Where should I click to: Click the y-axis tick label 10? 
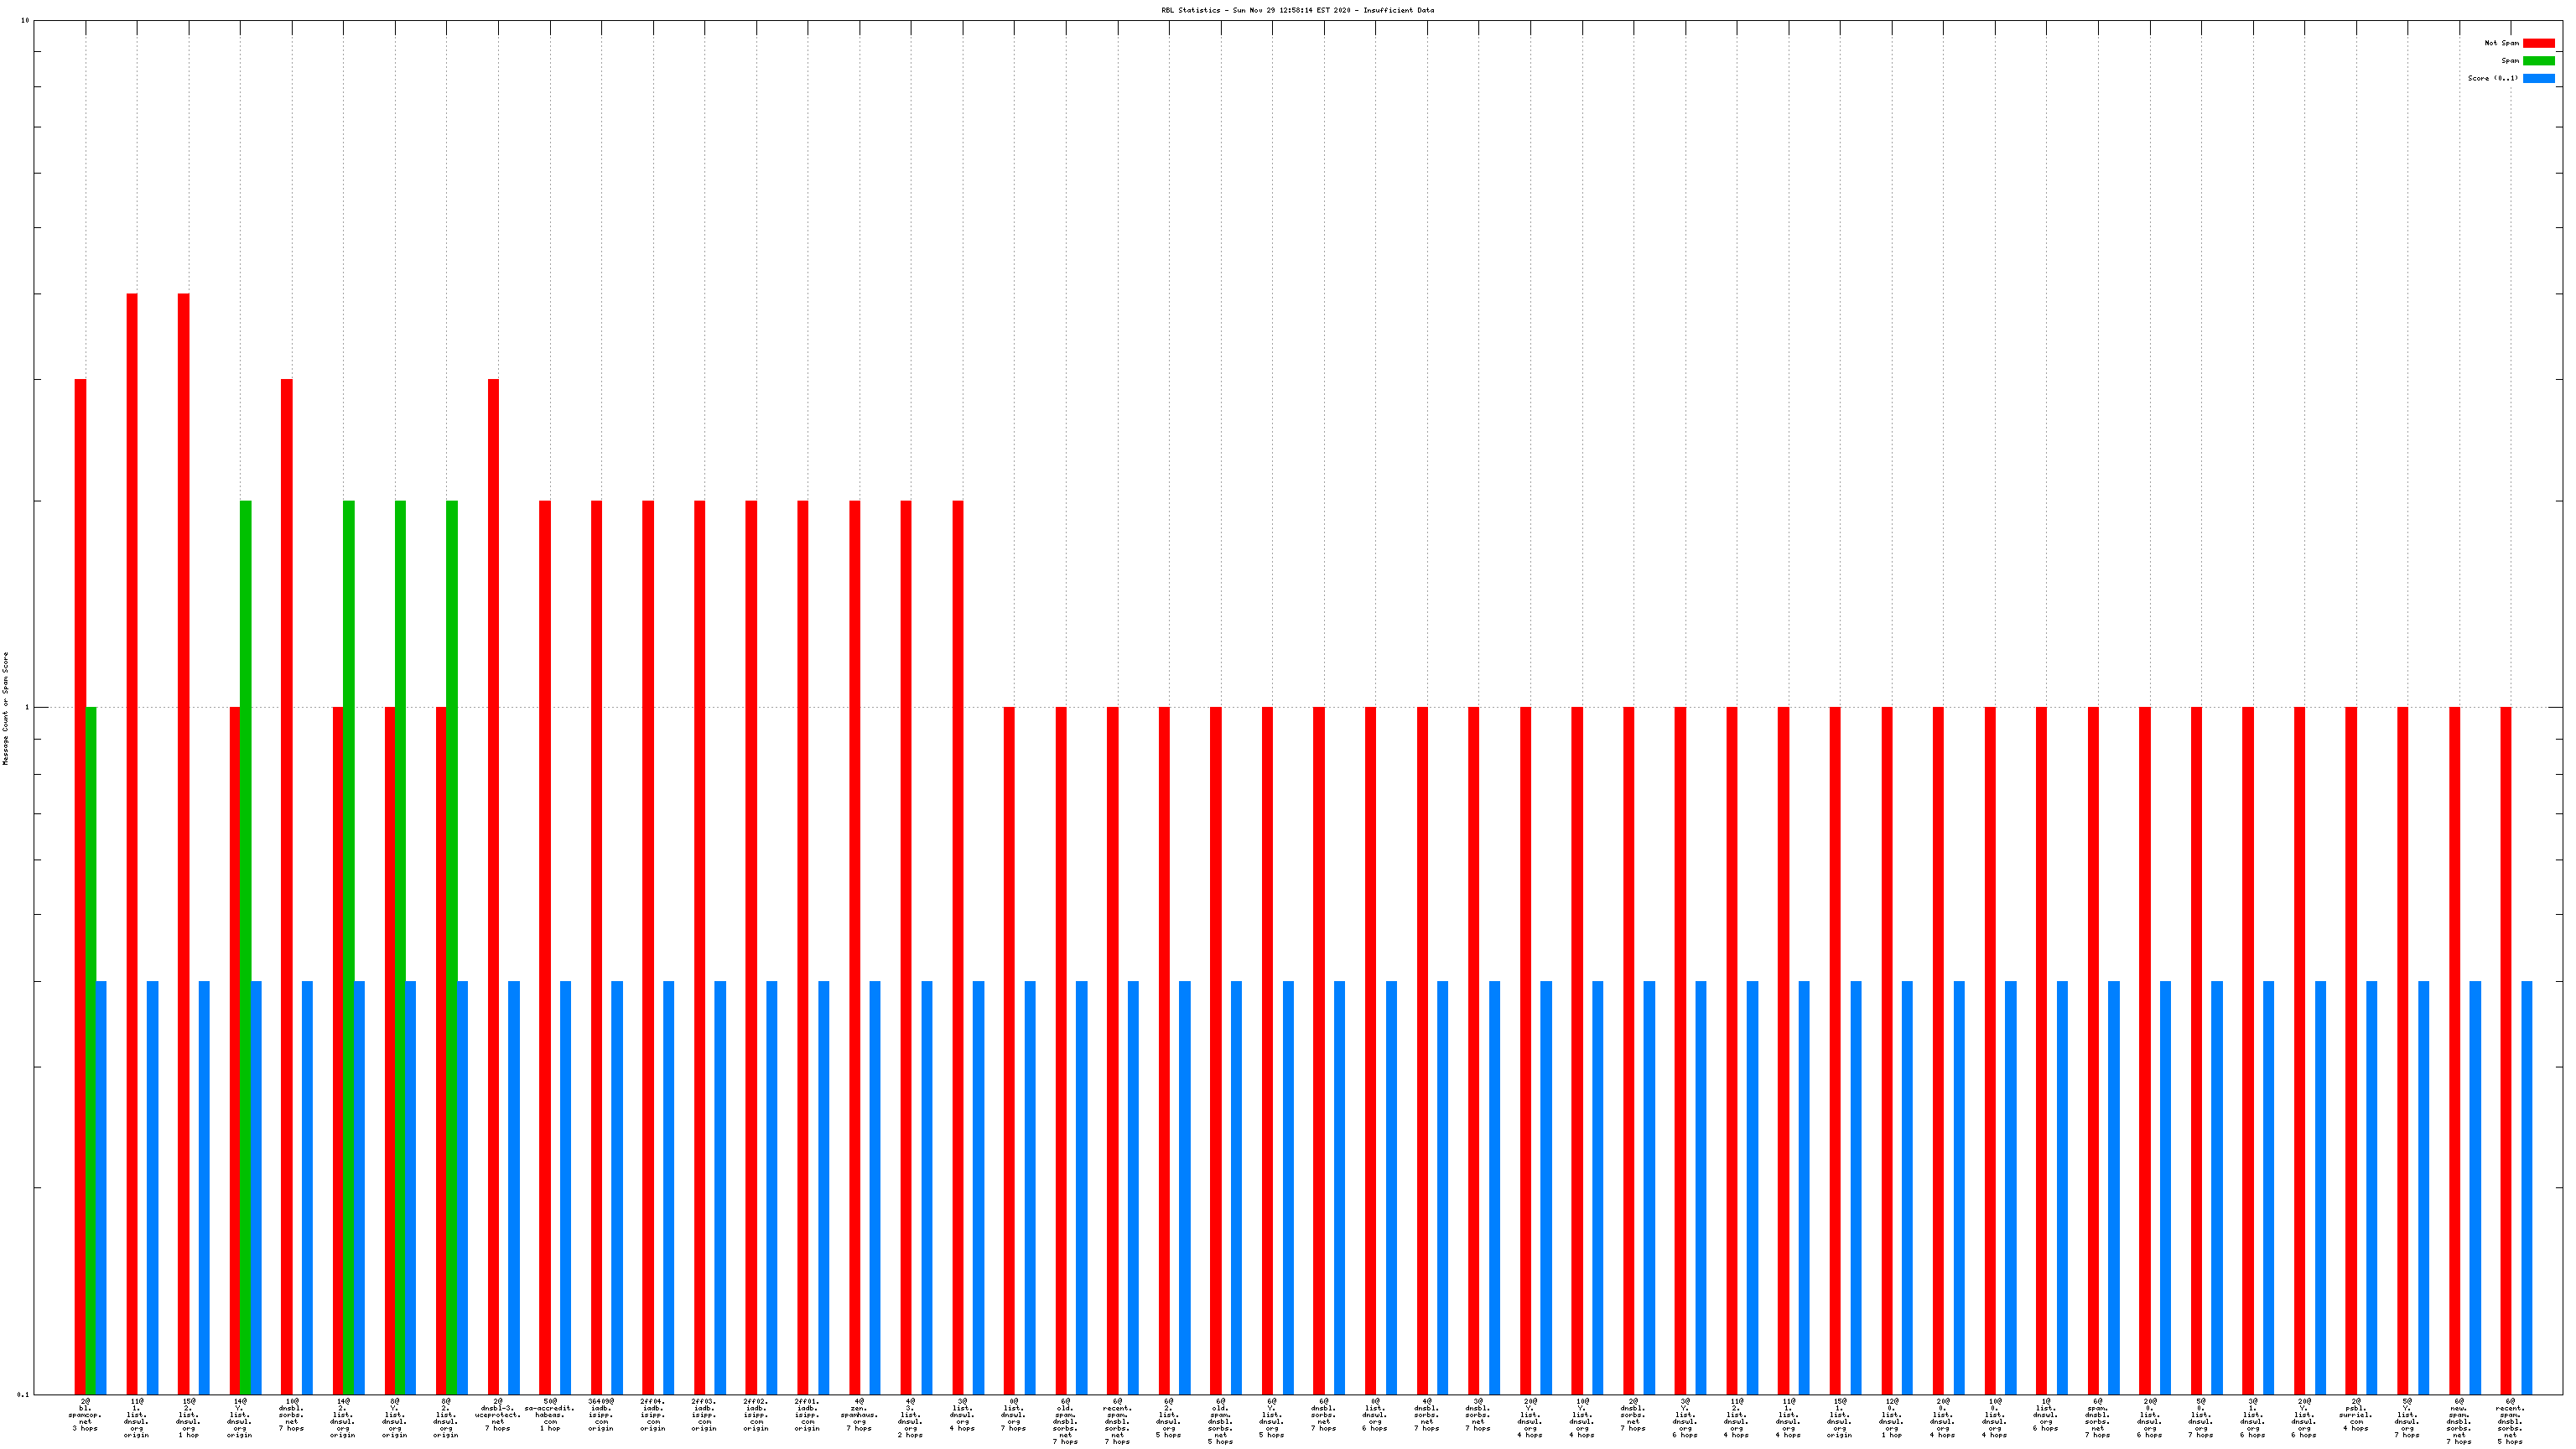[x=25, y=21]
